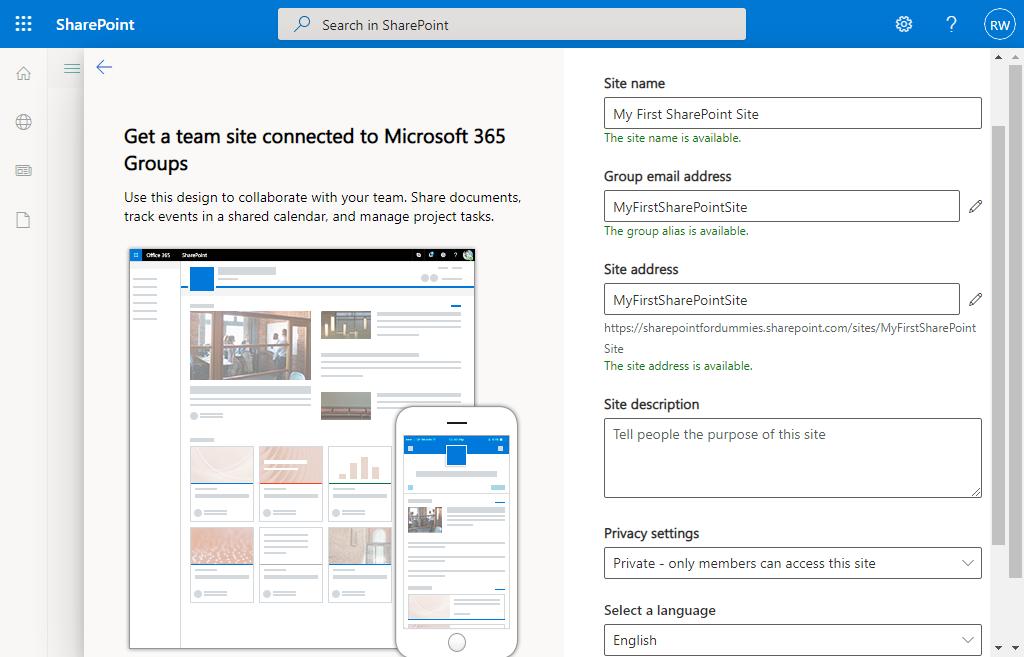The image size is (1024, 657).
Task: Edit group email address with pencil icon
Action: (x=975, y=206)
